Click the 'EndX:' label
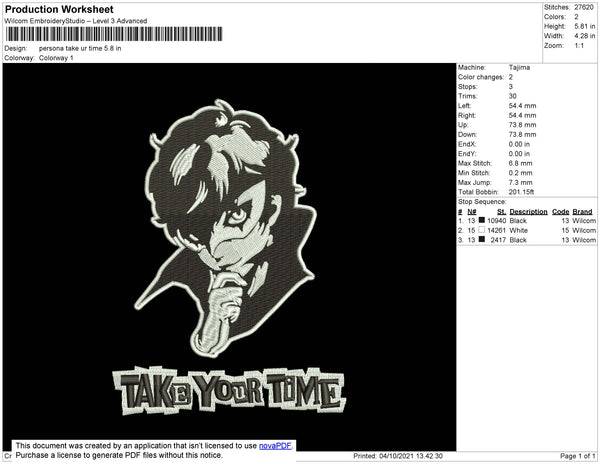600x464 pixels. [467, 144]
